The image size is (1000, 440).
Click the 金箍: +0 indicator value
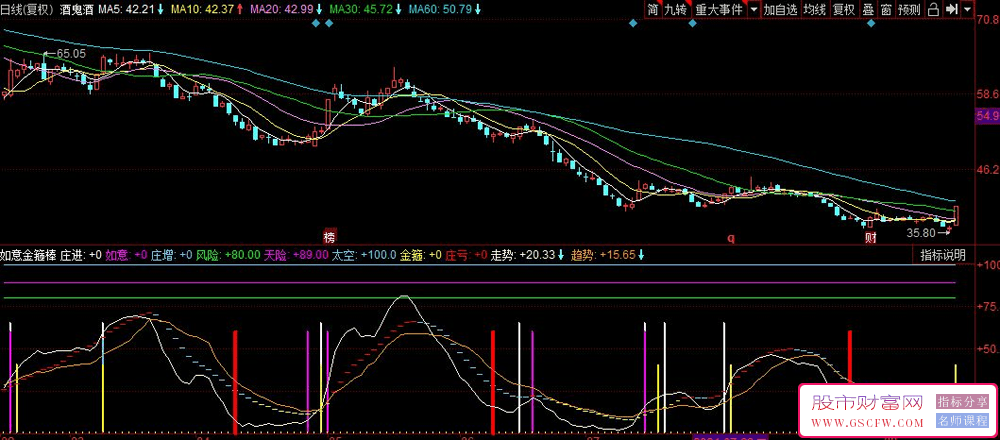420,255
